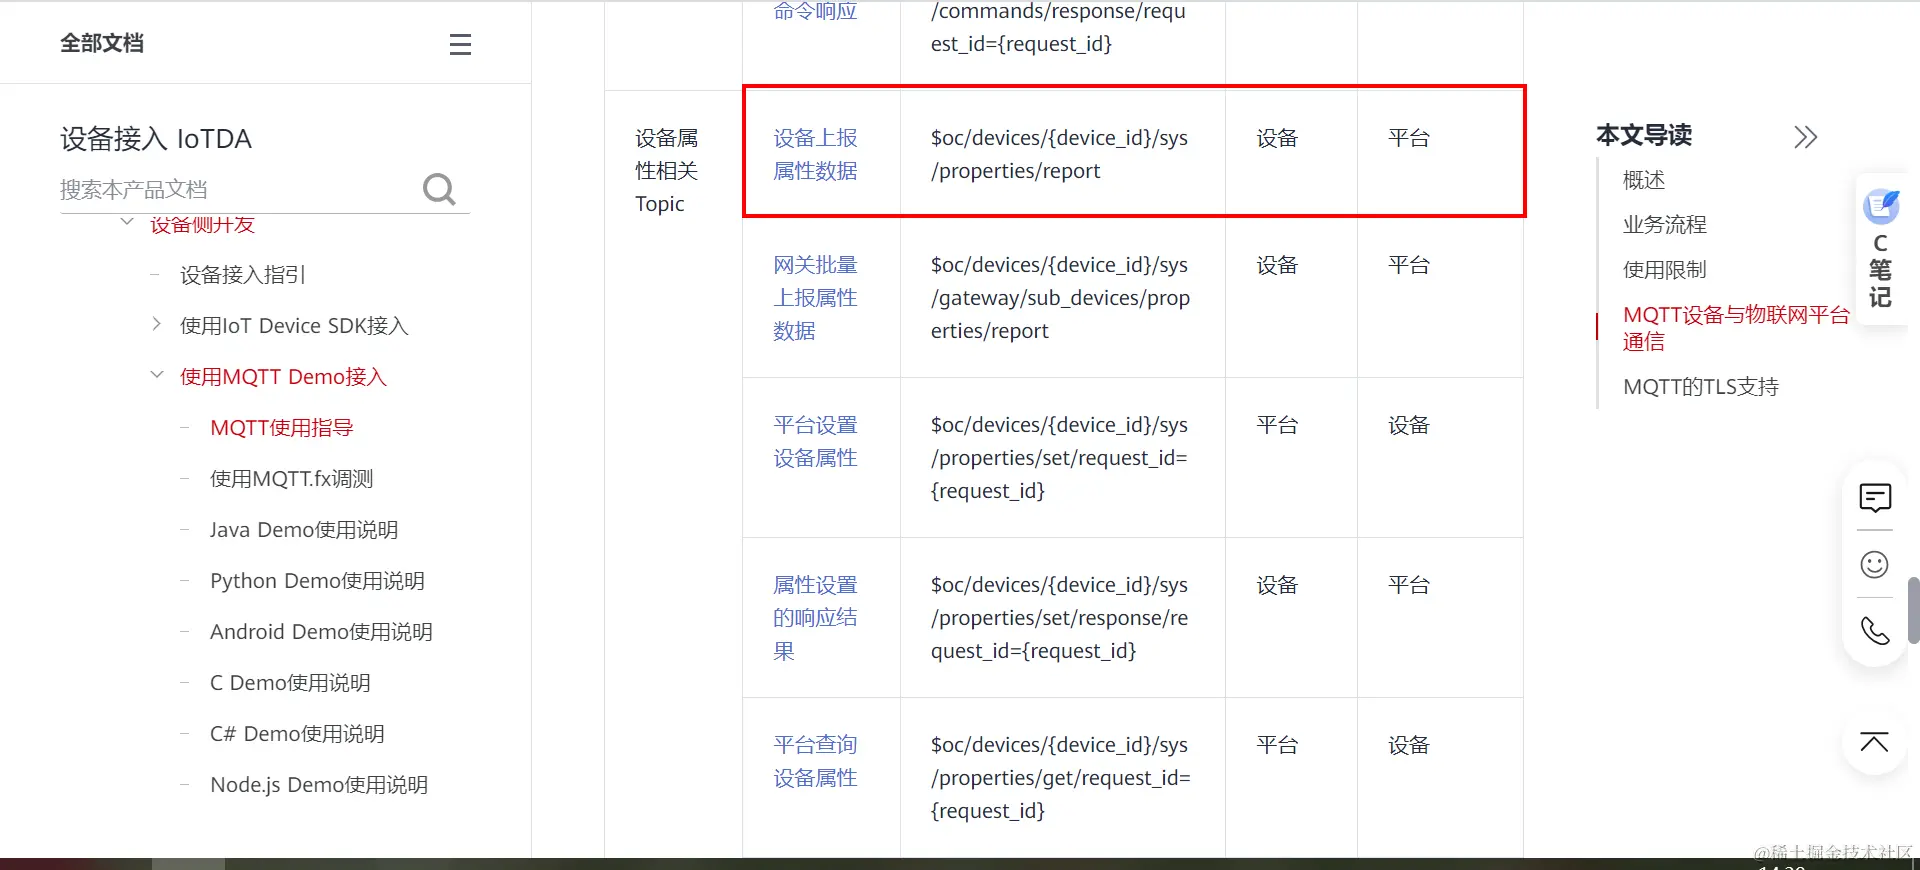This screenshot has height=870, width=1920.
Task: Open the hamburger menu beside 全部文档
Action: coord(460,44)
